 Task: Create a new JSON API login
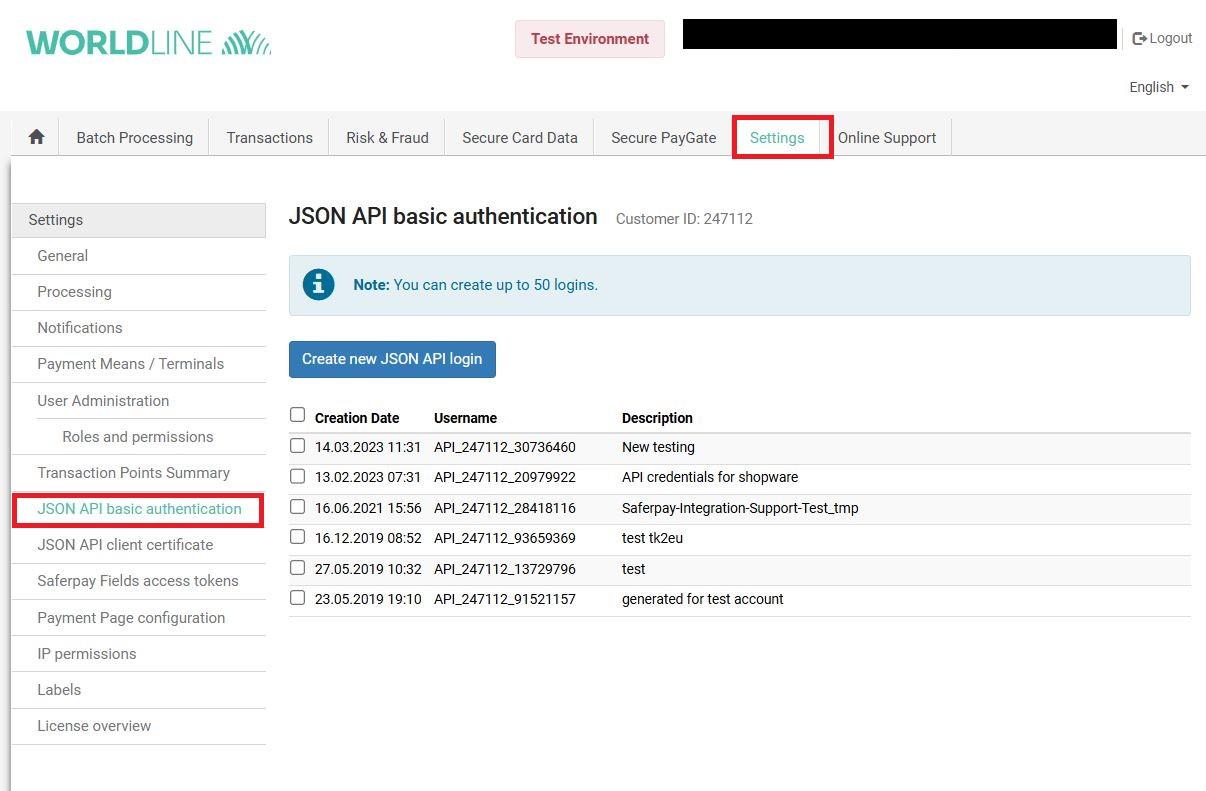coord(392,359)
